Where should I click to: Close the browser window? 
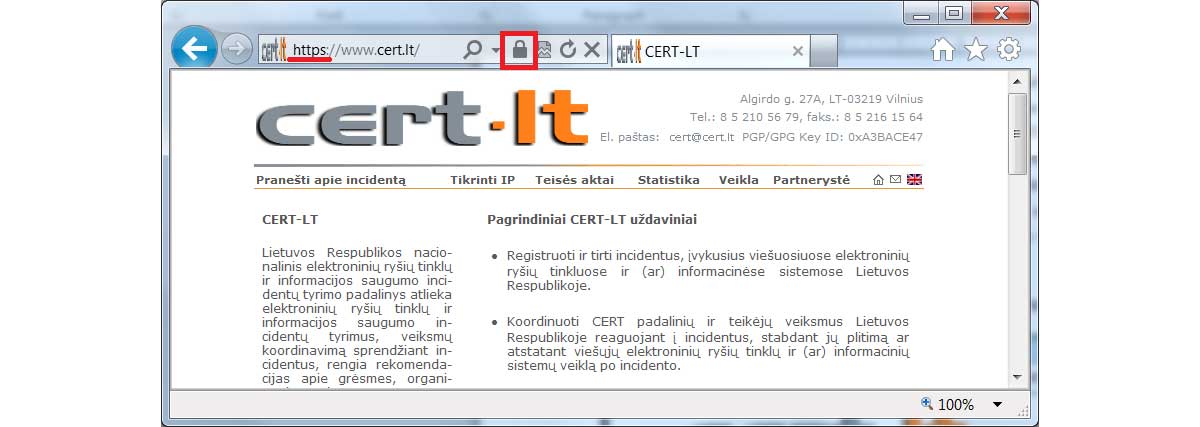pos(1002,13)
